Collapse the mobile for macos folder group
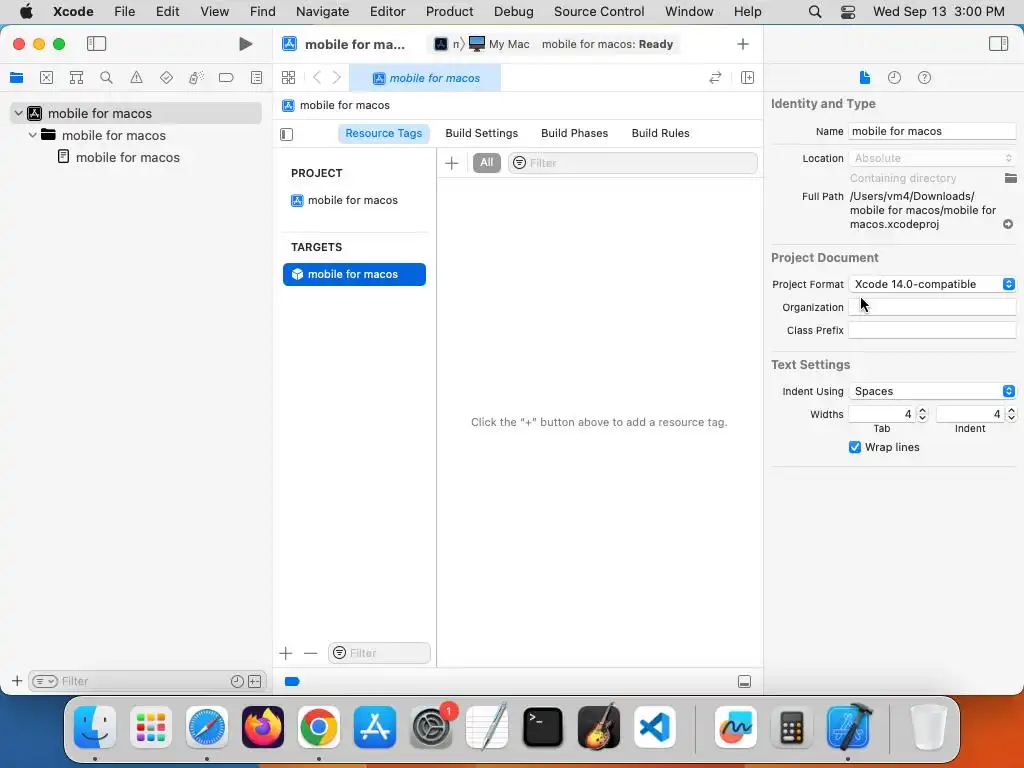Viewport: 1024px width, 768px height. [x=33, y=135]
